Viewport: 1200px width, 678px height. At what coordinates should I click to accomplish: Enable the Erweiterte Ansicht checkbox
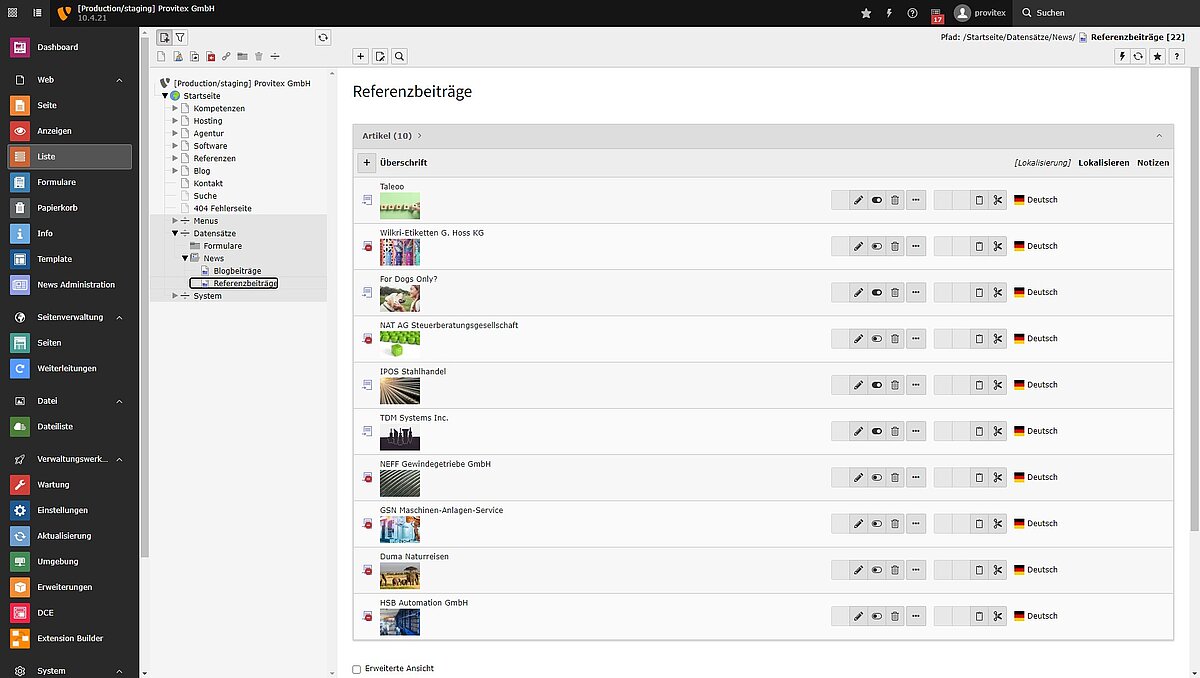point(357,669)
